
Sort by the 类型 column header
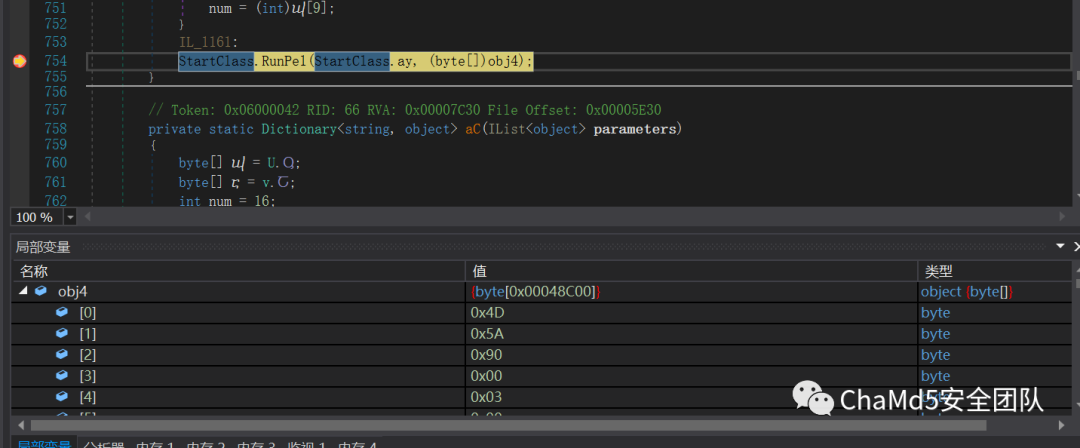point(994,271)
